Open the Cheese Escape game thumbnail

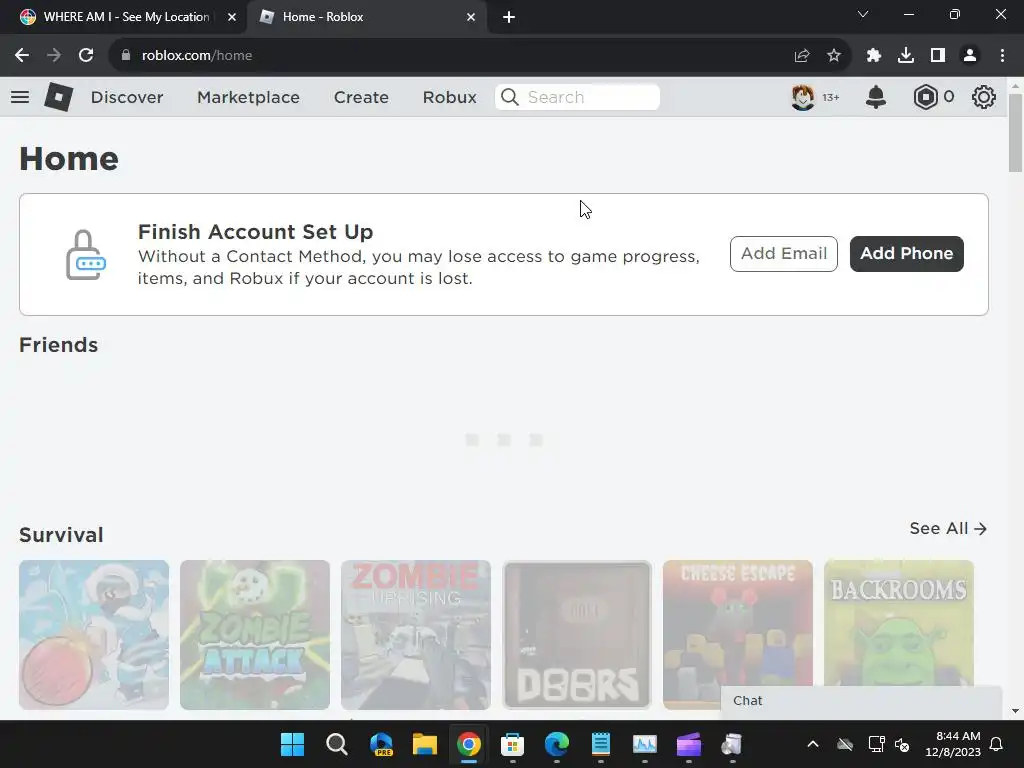738,635
